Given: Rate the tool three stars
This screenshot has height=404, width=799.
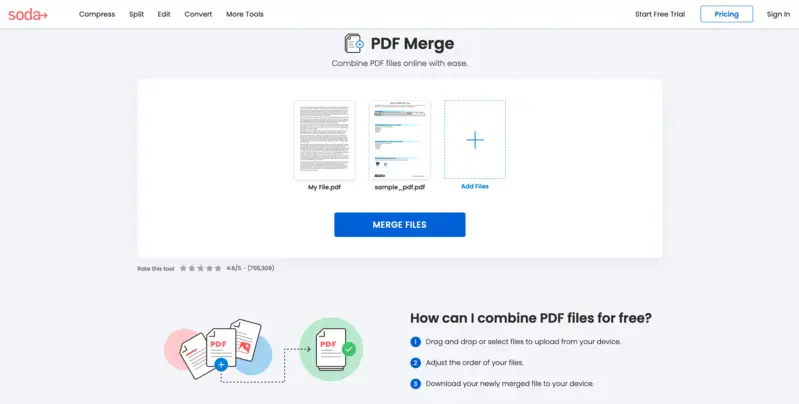Looking at the screenshot, I should [200, 268].
